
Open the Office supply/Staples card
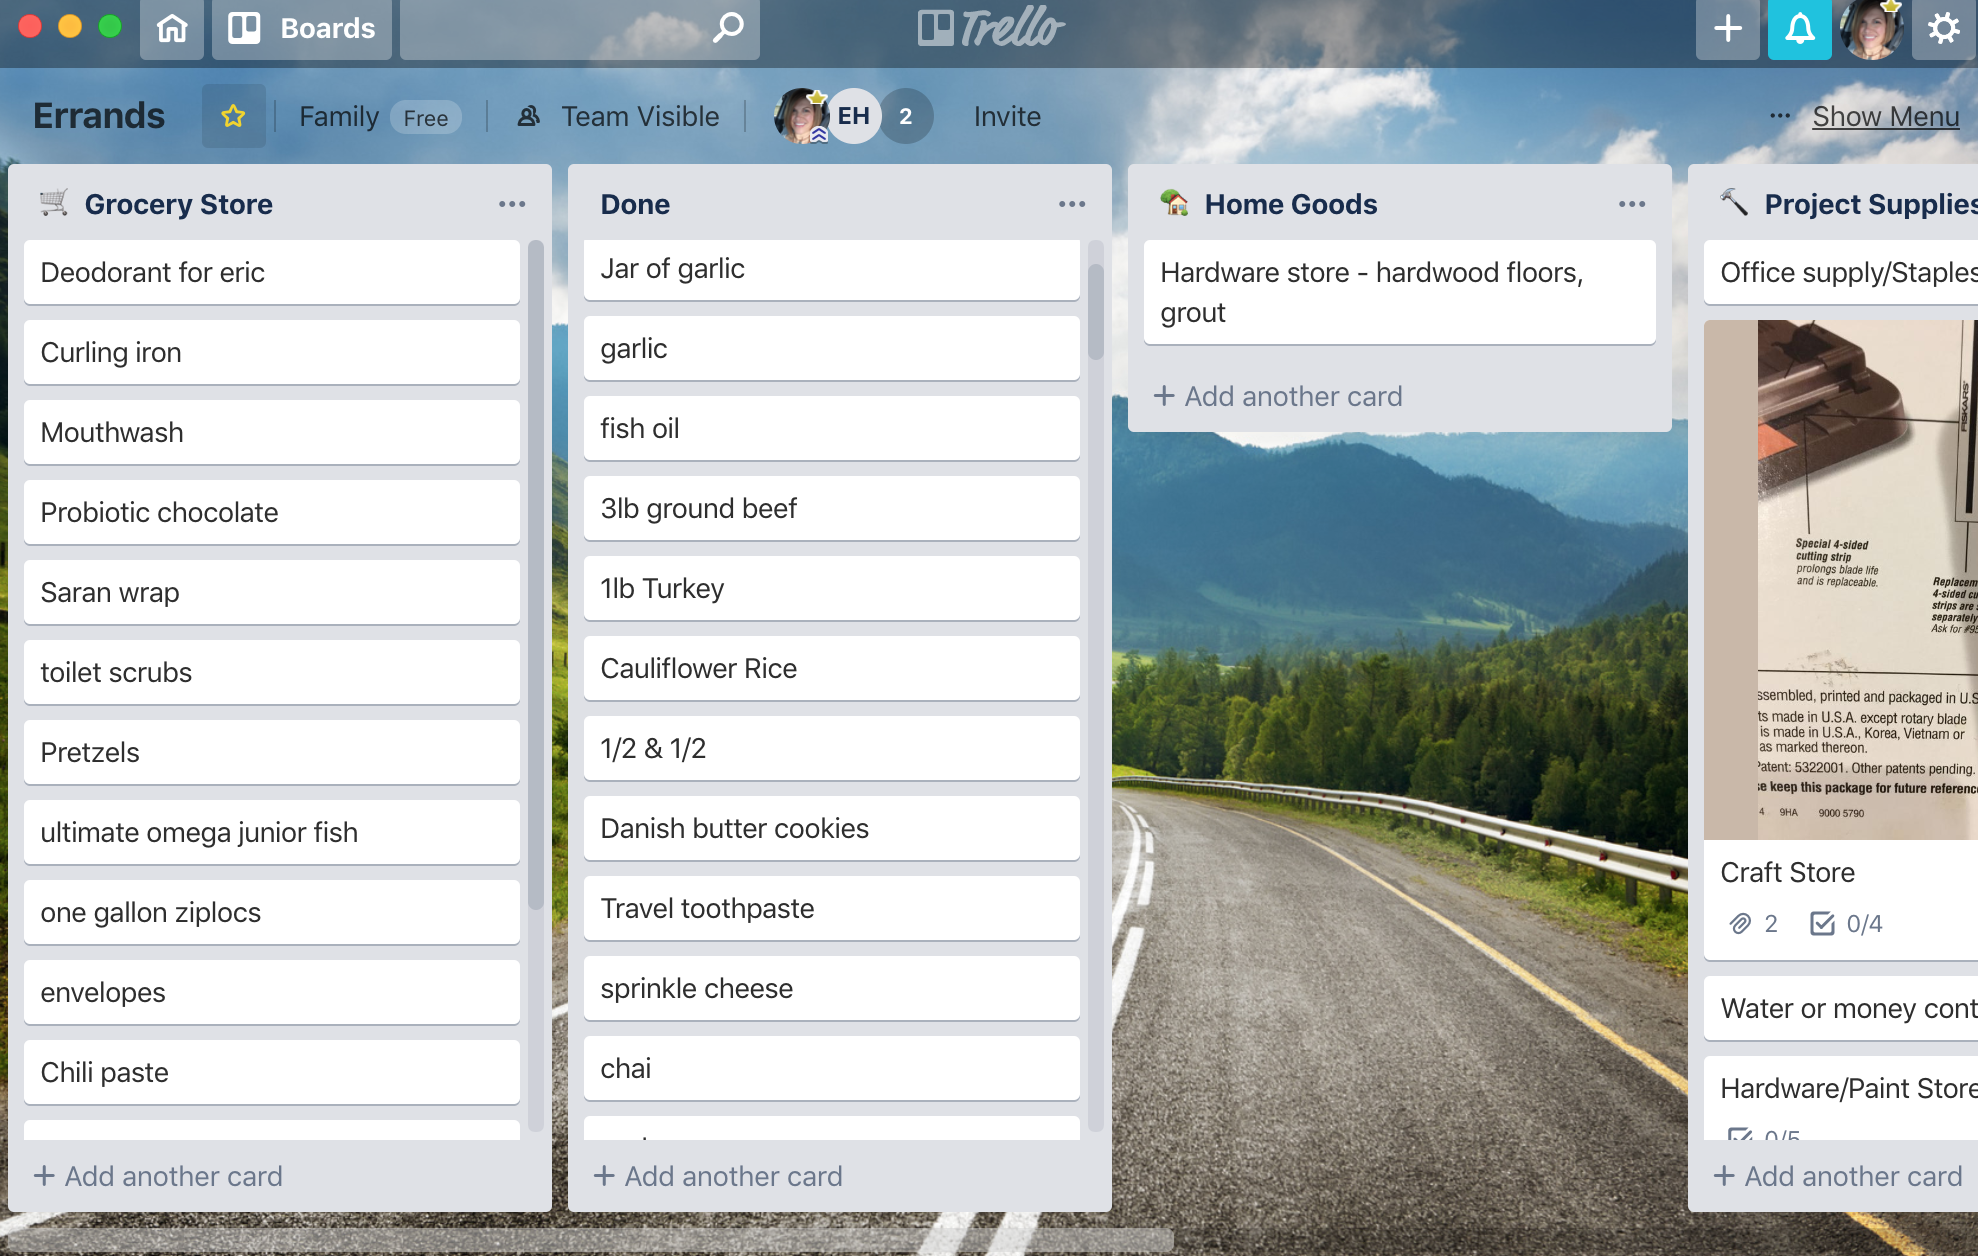pos(1841,272)
